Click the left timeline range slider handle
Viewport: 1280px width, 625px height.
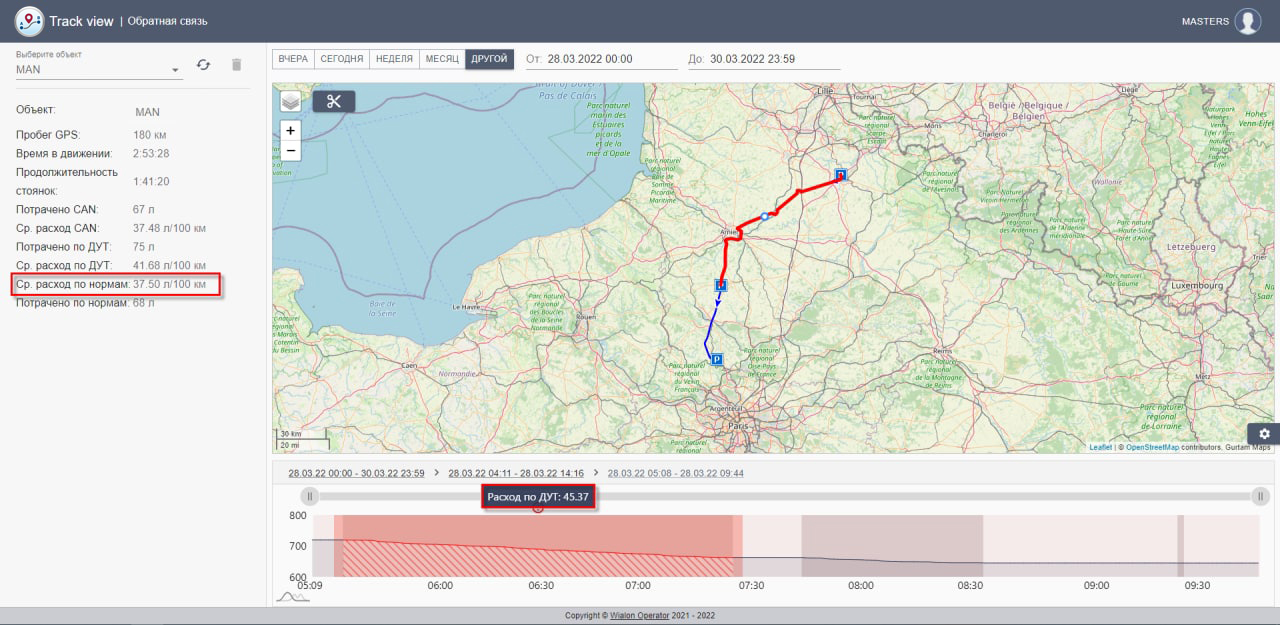pos(310,496)
